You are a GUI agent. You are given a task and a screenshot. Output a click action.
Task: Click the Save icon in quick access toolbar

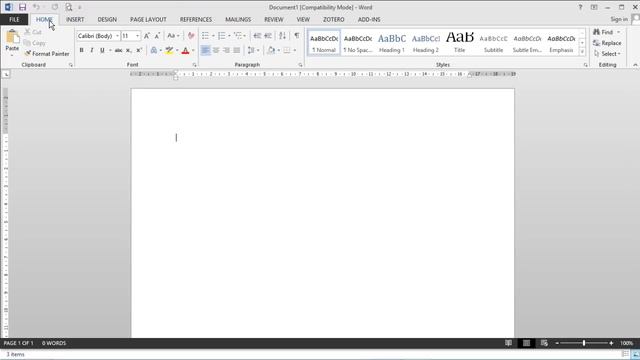coord(22,7)
